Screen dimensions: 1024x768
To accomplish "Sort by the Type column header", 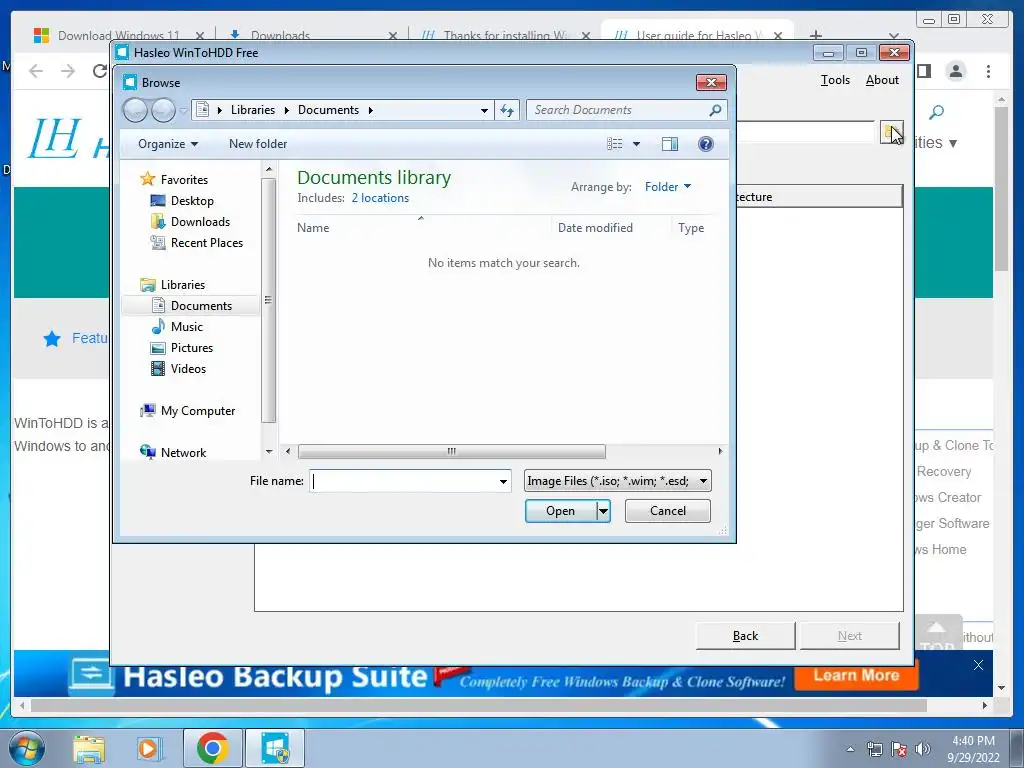I will [691, 228].
